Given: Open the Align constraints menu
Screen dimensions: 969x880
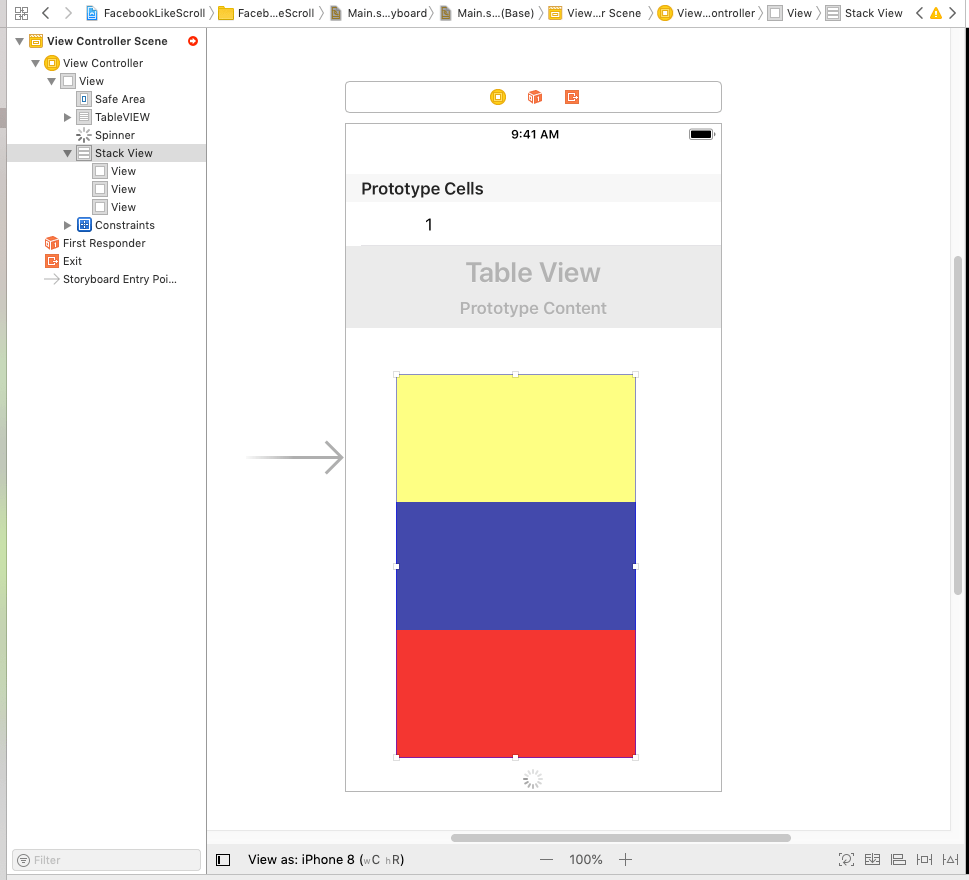Looking at the screenshot, I should 898,860.
